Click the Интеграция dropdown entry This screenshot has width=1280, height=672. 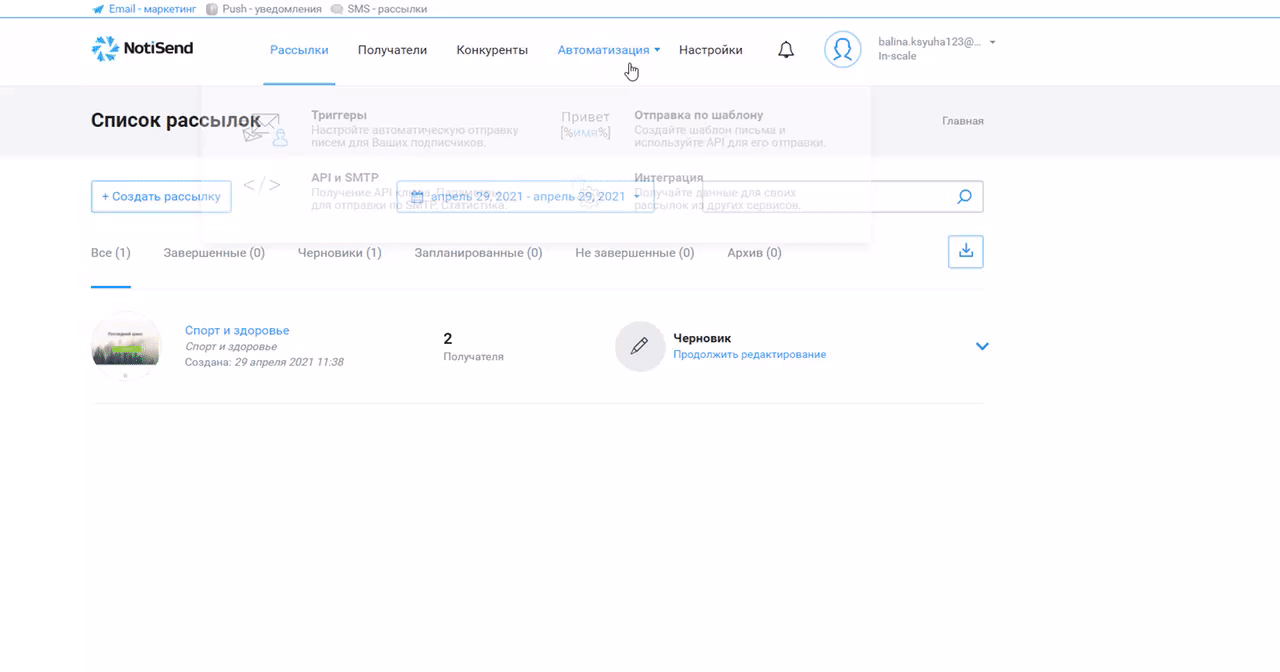pyautogui.click(x=668, y=177)
